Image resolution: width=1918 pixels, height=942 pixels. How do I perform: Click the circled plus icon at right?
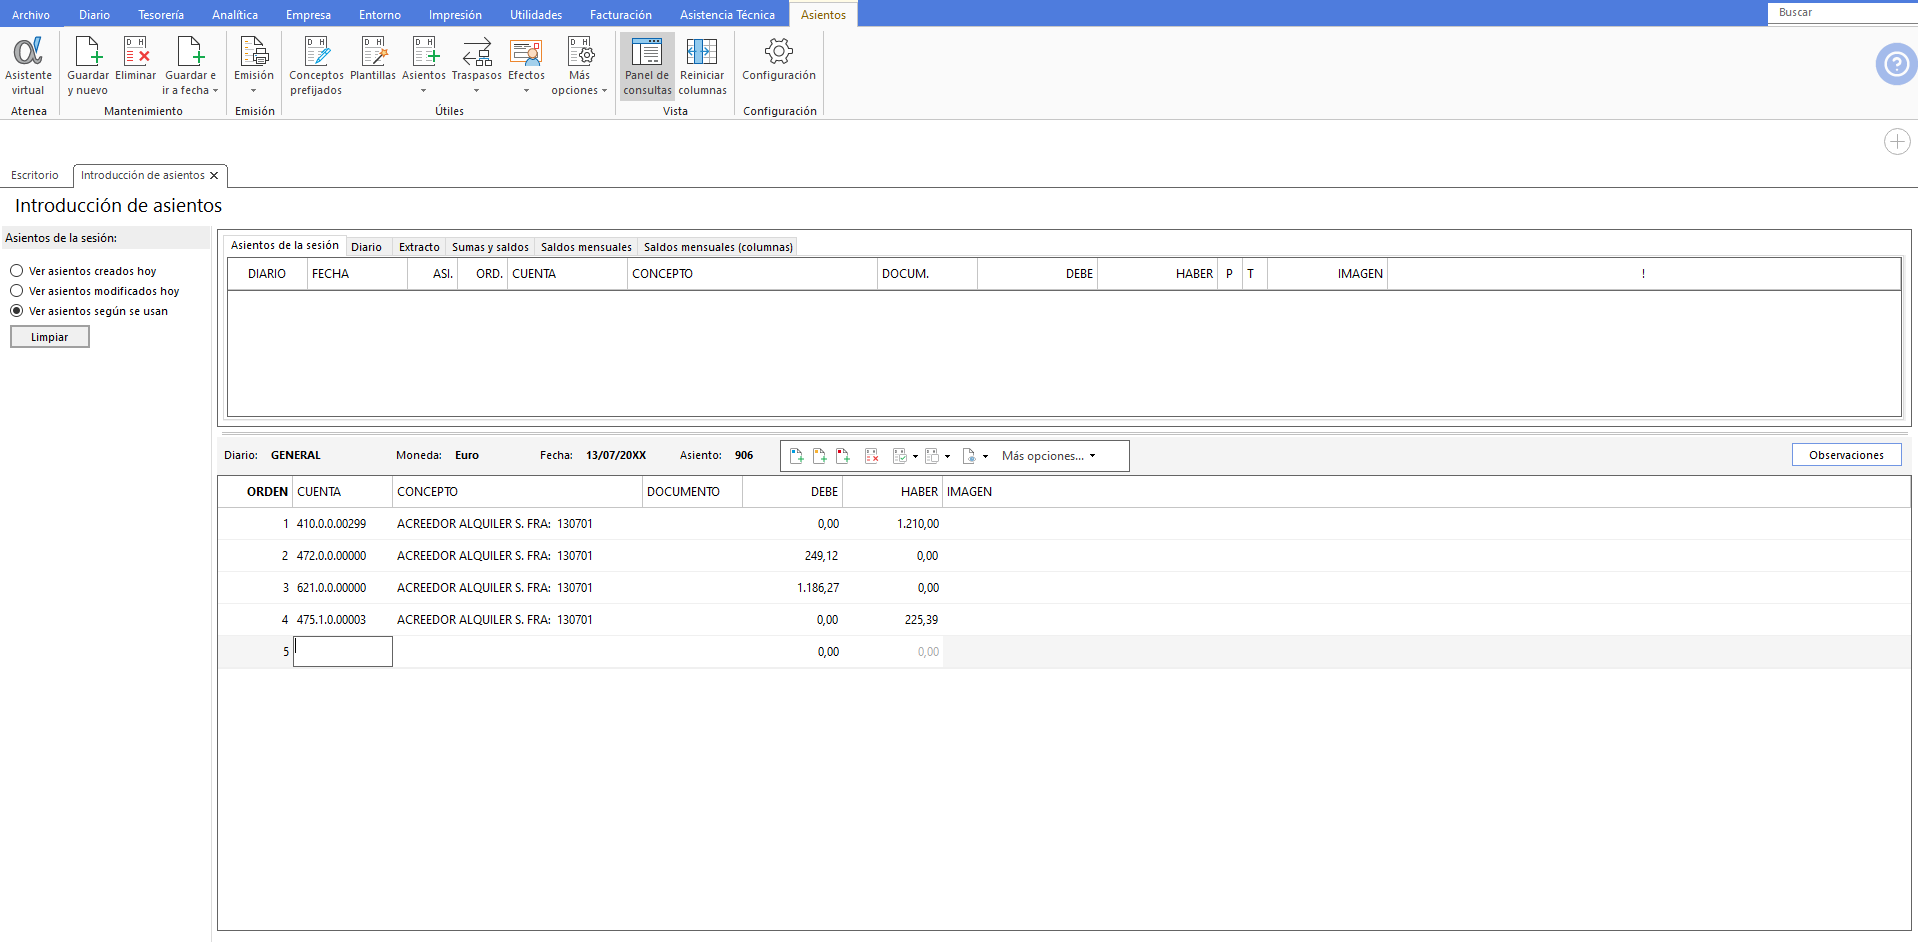(x=1897, y=142)
